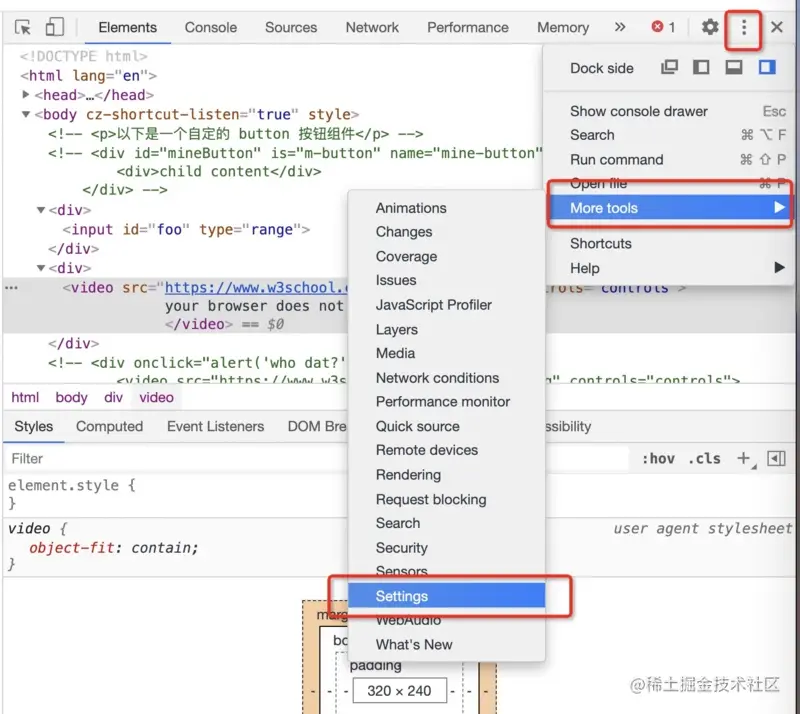Open the Issues tool
Screen dimensions: 800x714
(x=446, y=280)
